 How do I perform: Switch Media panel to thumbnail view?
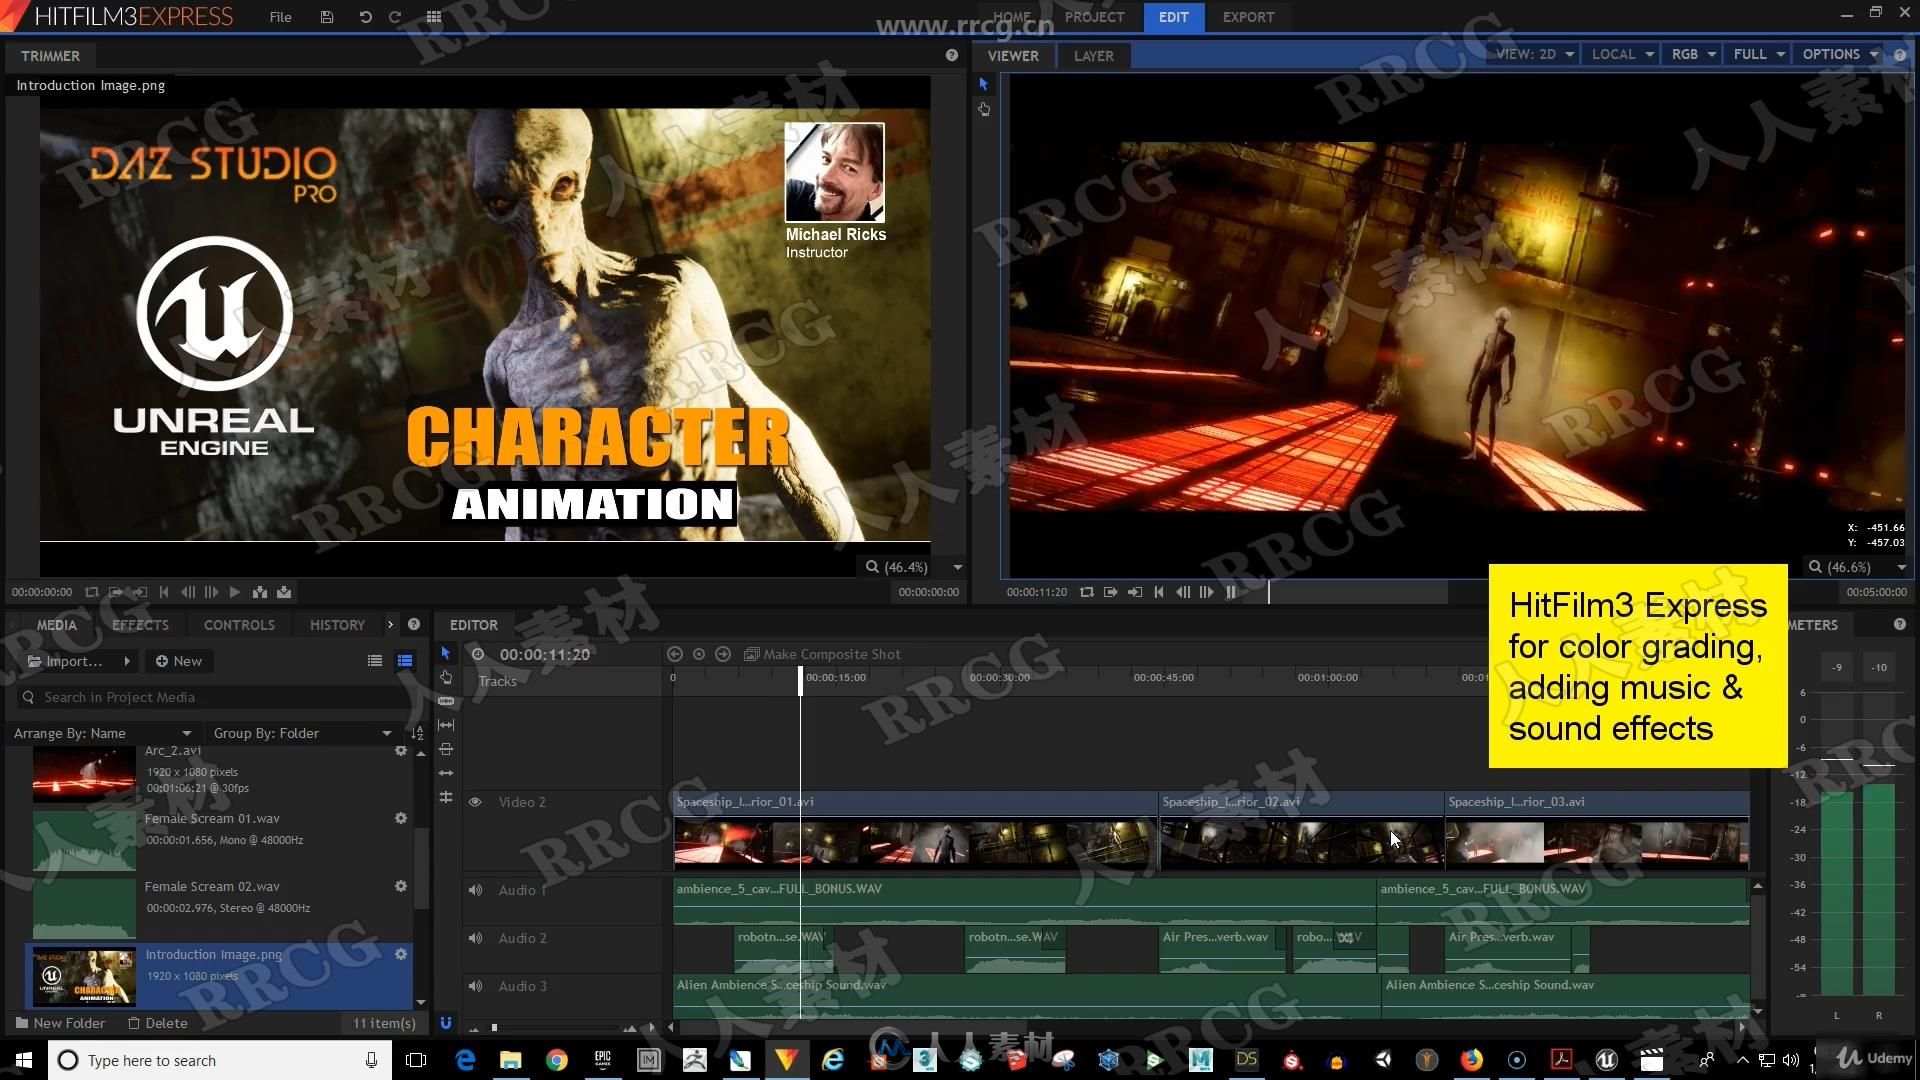[405, 661]
